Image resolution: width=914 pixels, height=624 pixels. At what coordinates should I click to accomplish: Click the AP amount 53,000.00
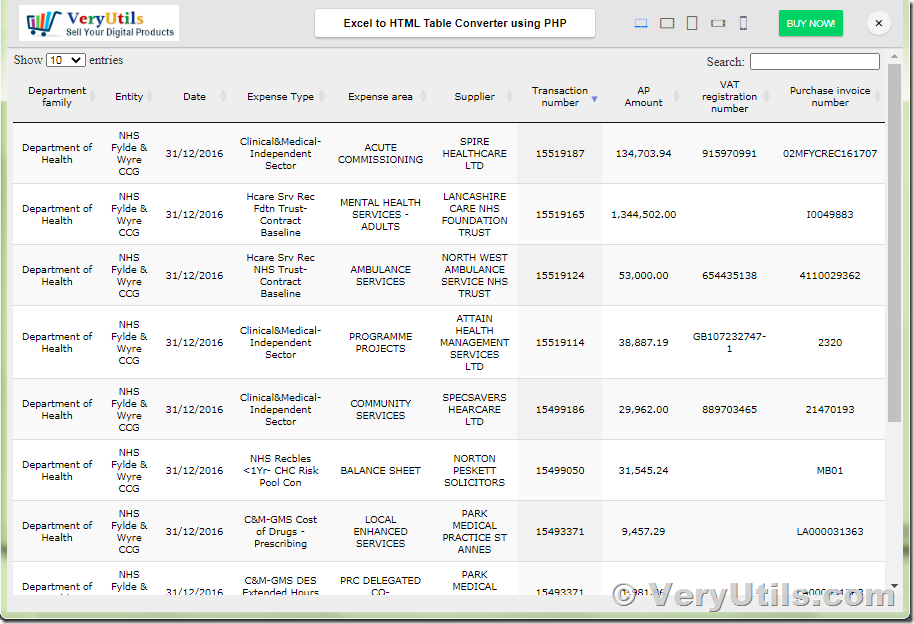(644, 275)
